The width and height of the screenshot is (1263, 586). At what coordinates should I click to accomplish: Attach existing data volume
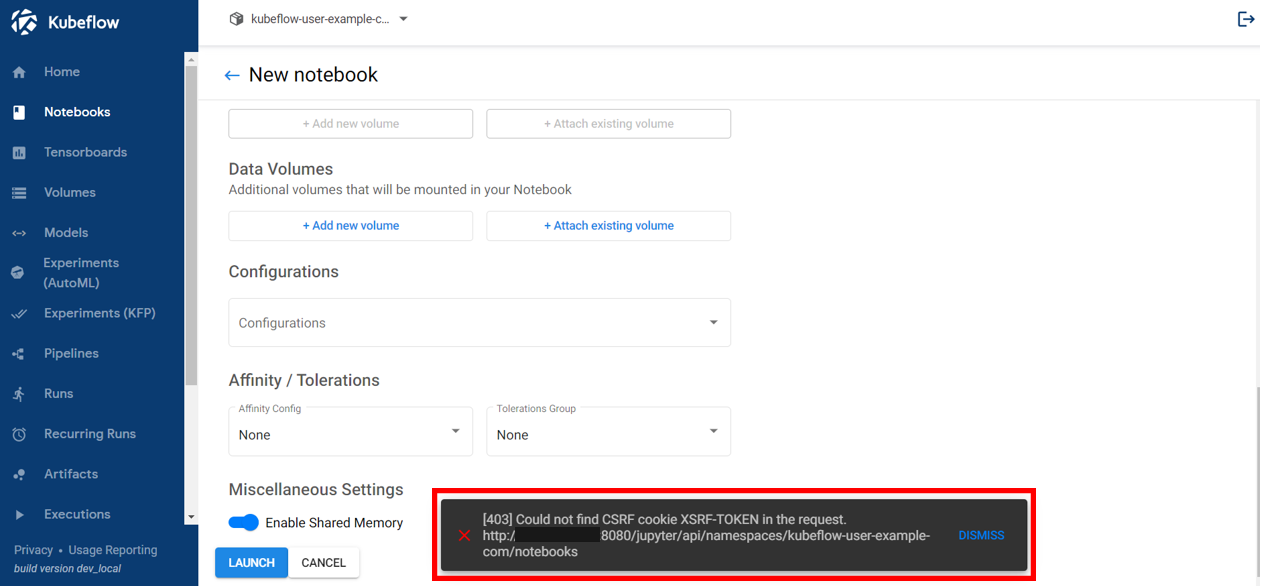[x=608, y=226]
